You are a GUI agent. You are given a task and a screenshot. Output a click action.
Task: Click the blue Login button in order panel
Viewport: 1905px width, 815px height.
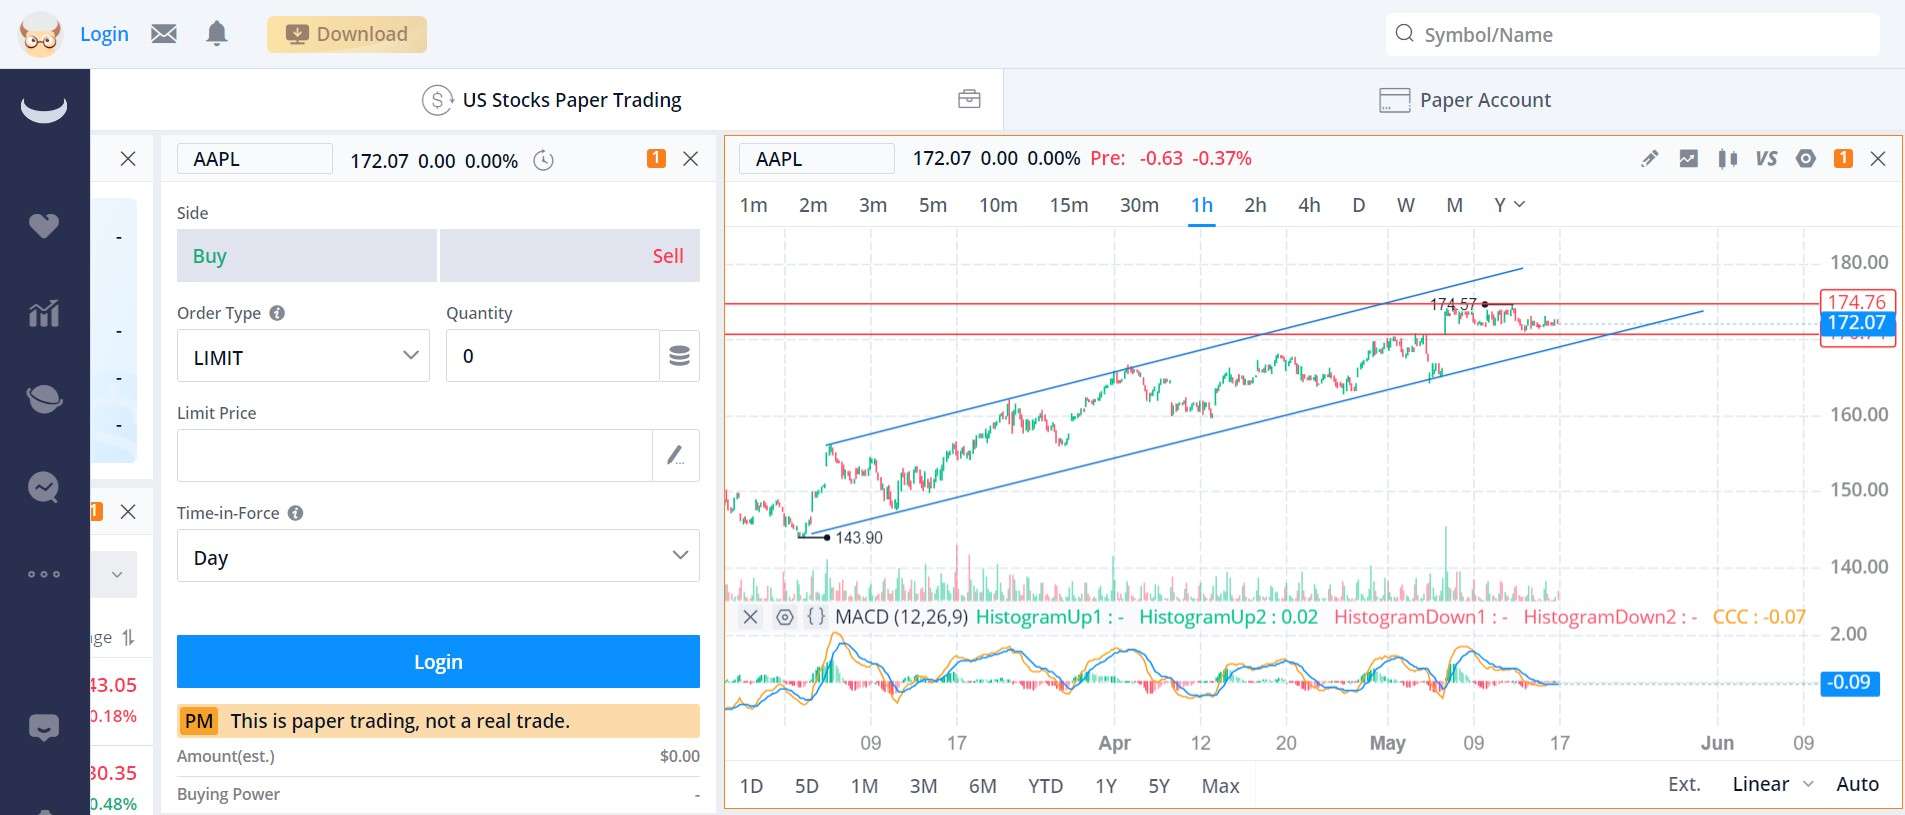[438, 662]
